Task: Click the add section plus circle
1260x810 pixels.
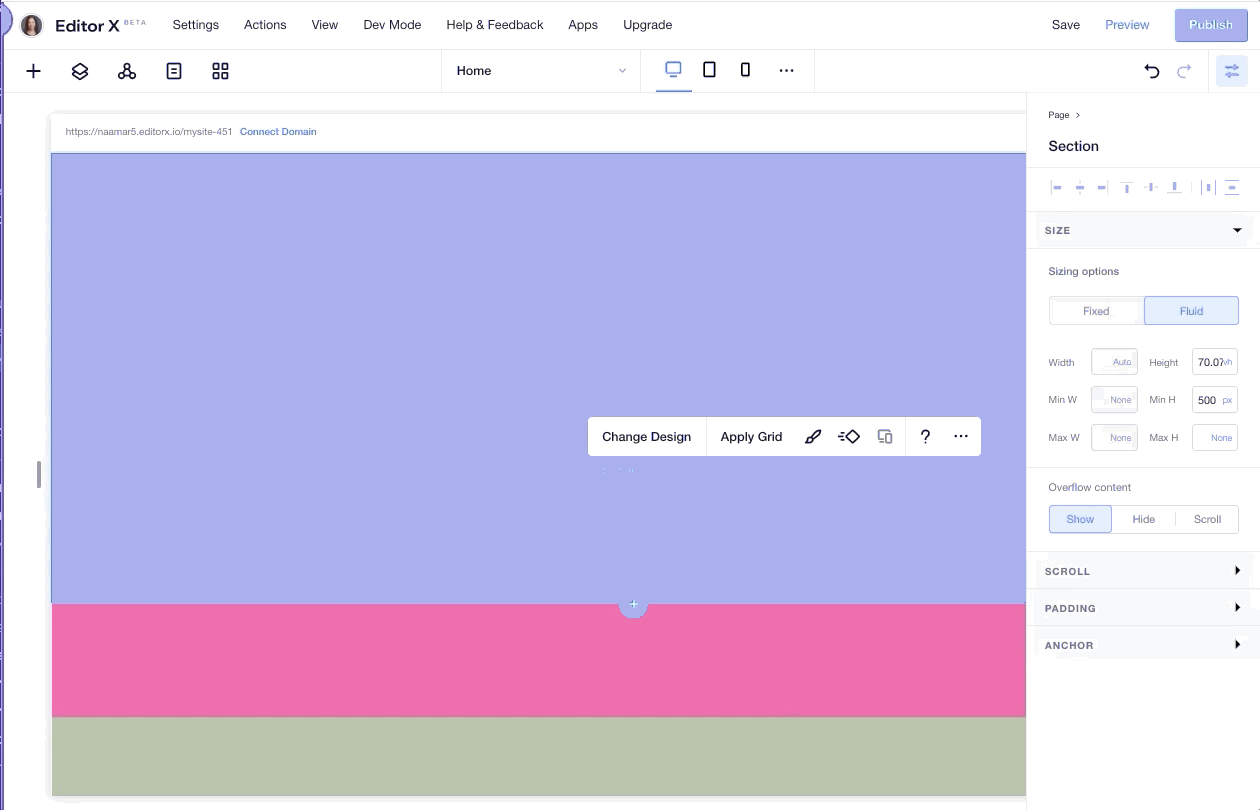Action: 633,604
